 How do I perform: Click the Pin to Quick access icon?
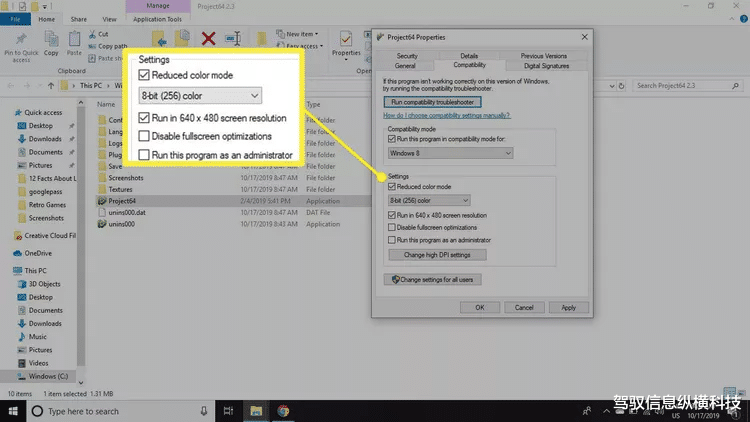tap(21, 40)
